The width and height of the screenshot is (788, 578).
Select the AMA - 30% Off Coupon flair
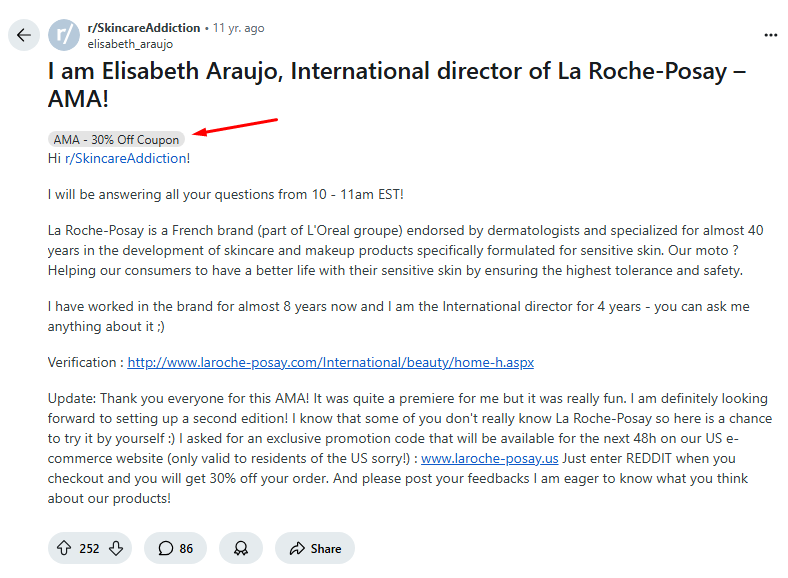(116, 139)
